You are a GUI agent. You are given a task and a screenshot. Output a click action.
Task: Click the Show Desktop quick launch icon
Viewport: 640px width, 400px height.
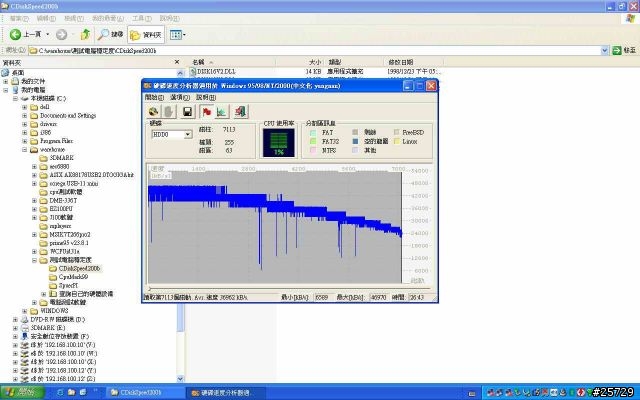[x=83, y=393]
